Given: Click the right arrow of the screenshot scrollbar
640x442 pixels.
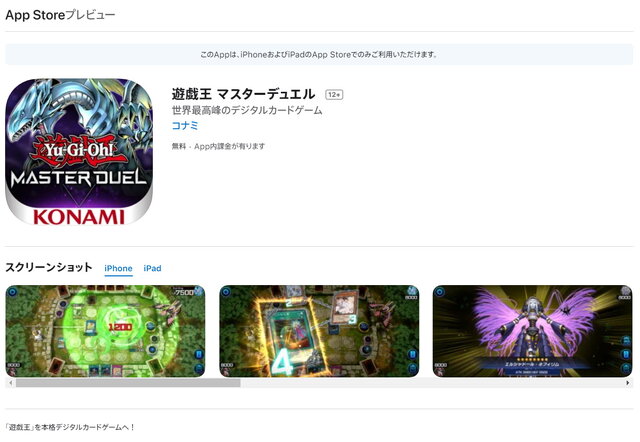Looking at the screenshot, I should point(628,383).
